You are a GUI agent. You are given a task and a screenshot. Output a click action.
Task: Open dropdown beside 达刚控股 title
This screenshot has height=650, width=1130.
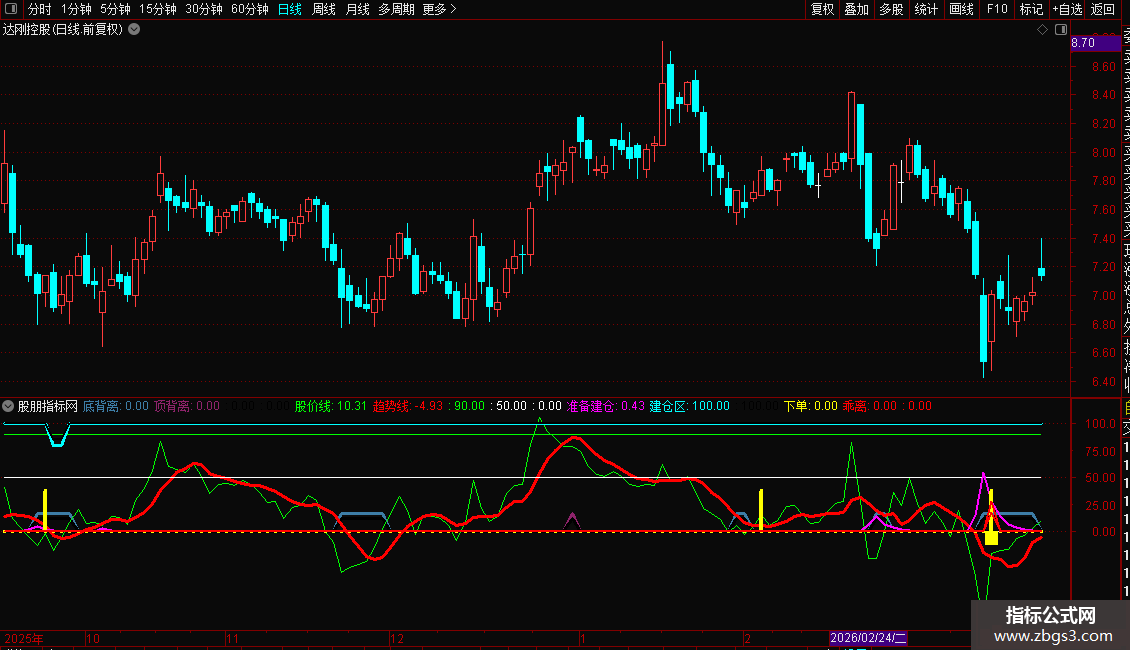[x=134, y=30]
